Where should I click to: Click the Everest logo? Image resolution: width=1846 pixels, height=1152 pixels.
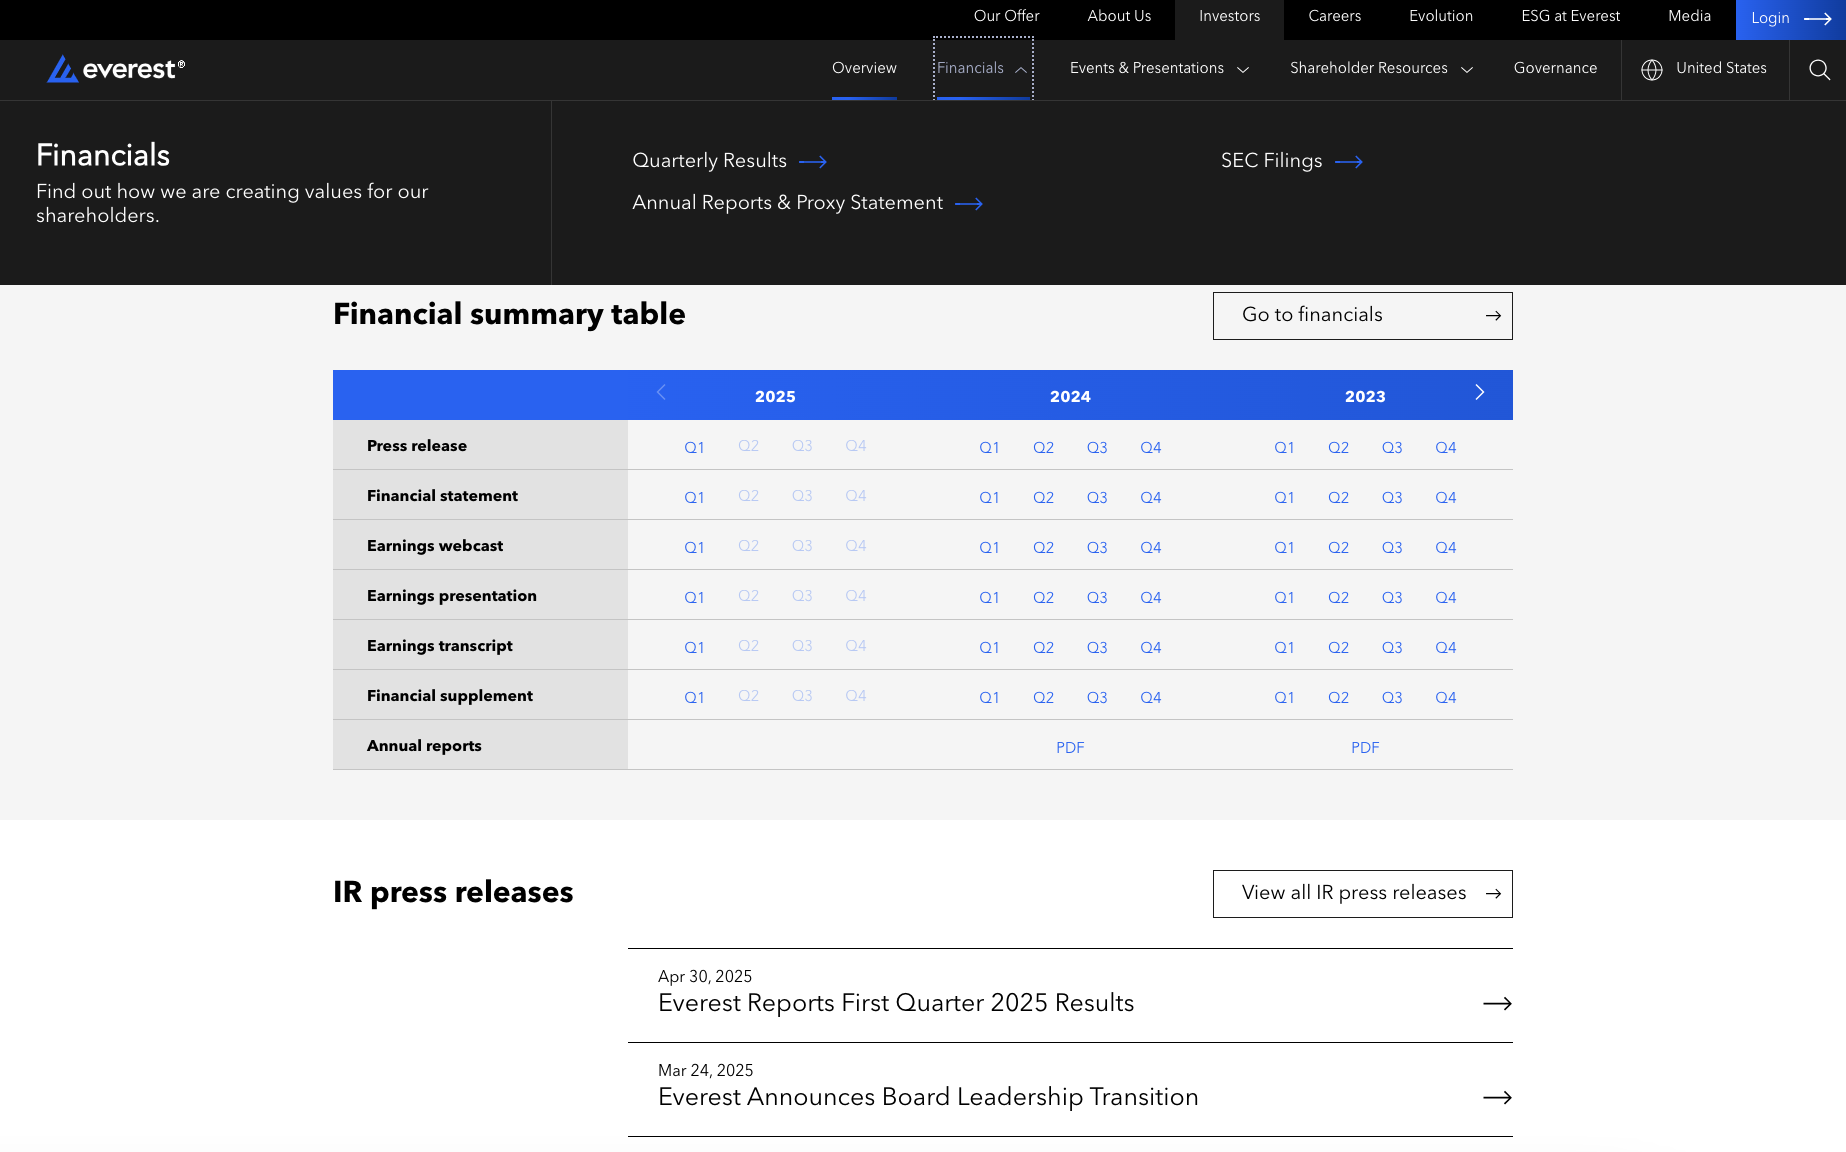[116, 69]
